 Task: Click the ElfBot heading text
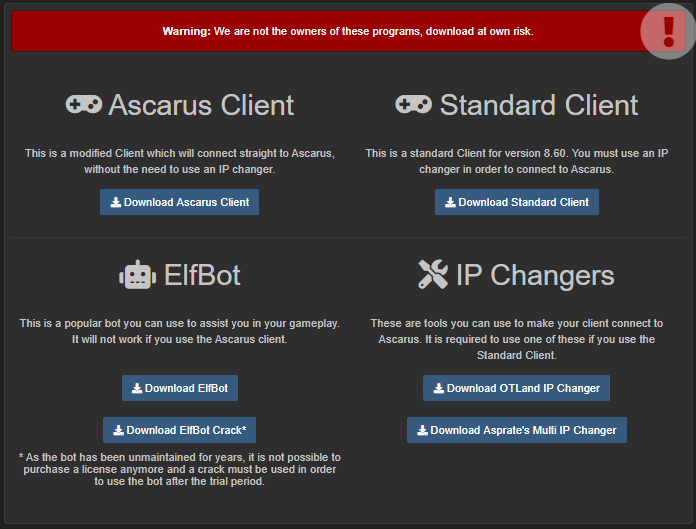pyautogui.click(x=202, y=275)
